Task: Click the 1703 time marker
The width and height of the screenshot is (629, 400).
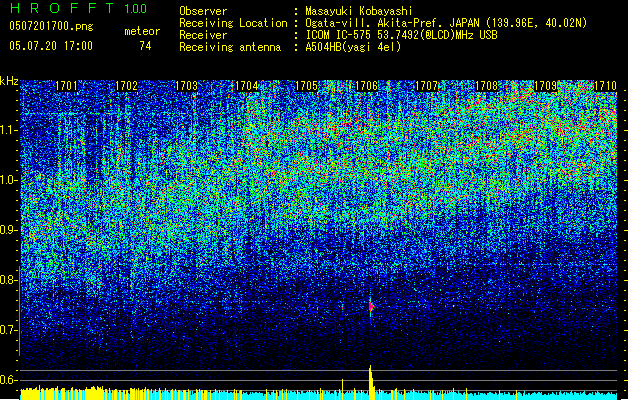Action: [x=187, y=86]
